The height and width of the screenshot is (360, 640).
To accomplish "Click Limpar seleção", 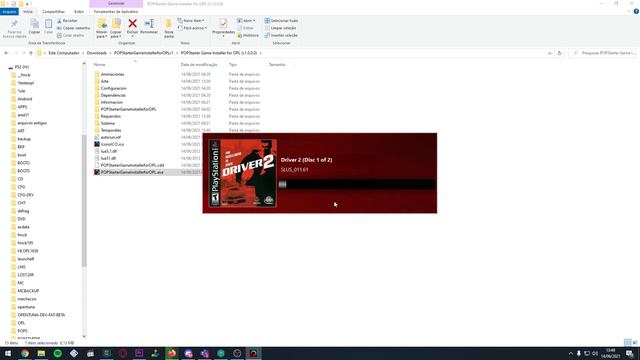I will click(x=281, y=28).
